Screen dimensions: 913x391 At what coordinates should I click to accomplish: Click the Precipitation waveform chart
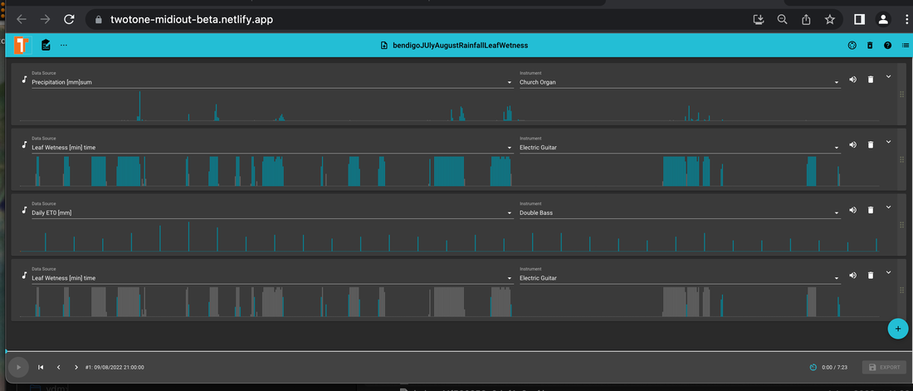450,105
